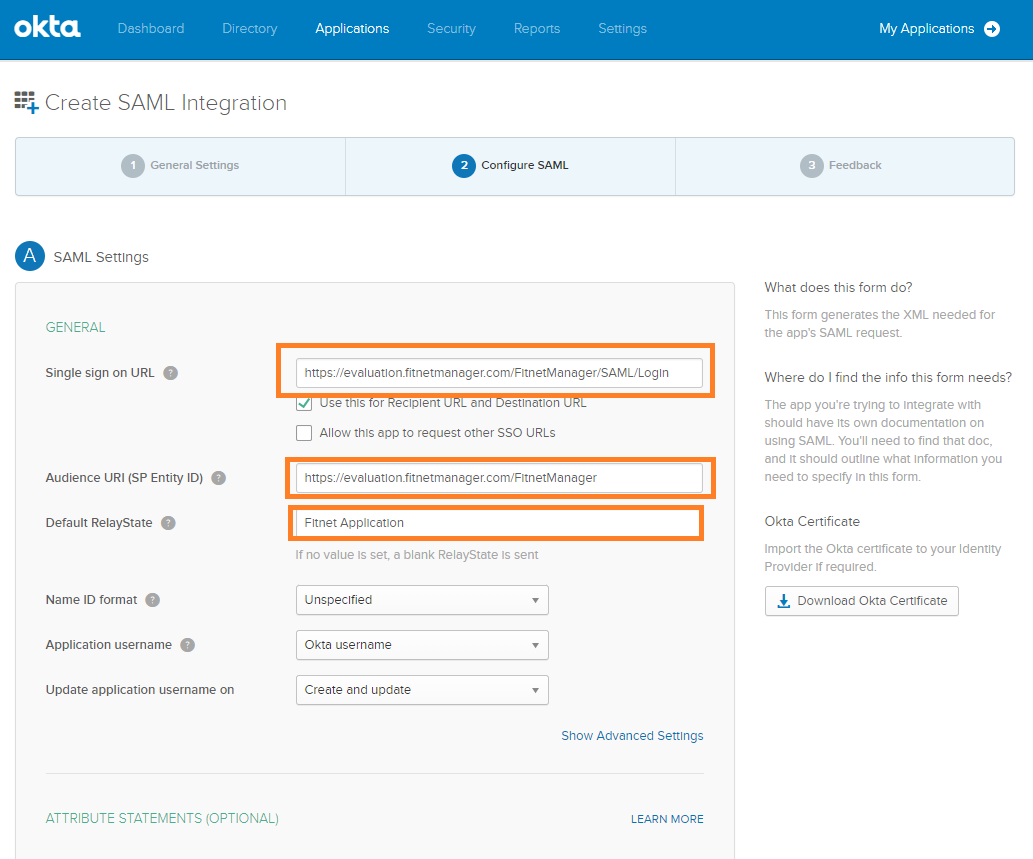The height and width of the screenshot is (859, 1033).
Task: Go to the Security menu
Action: point(451,29)
